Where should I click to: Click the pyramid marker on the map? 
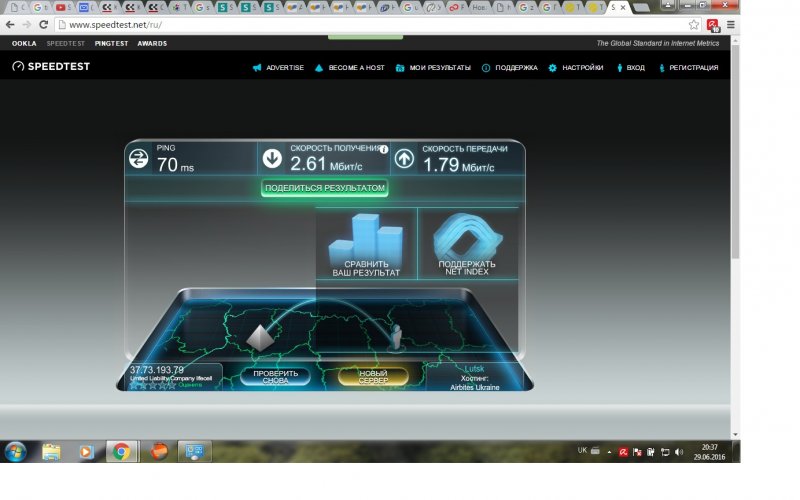[260, 339]
